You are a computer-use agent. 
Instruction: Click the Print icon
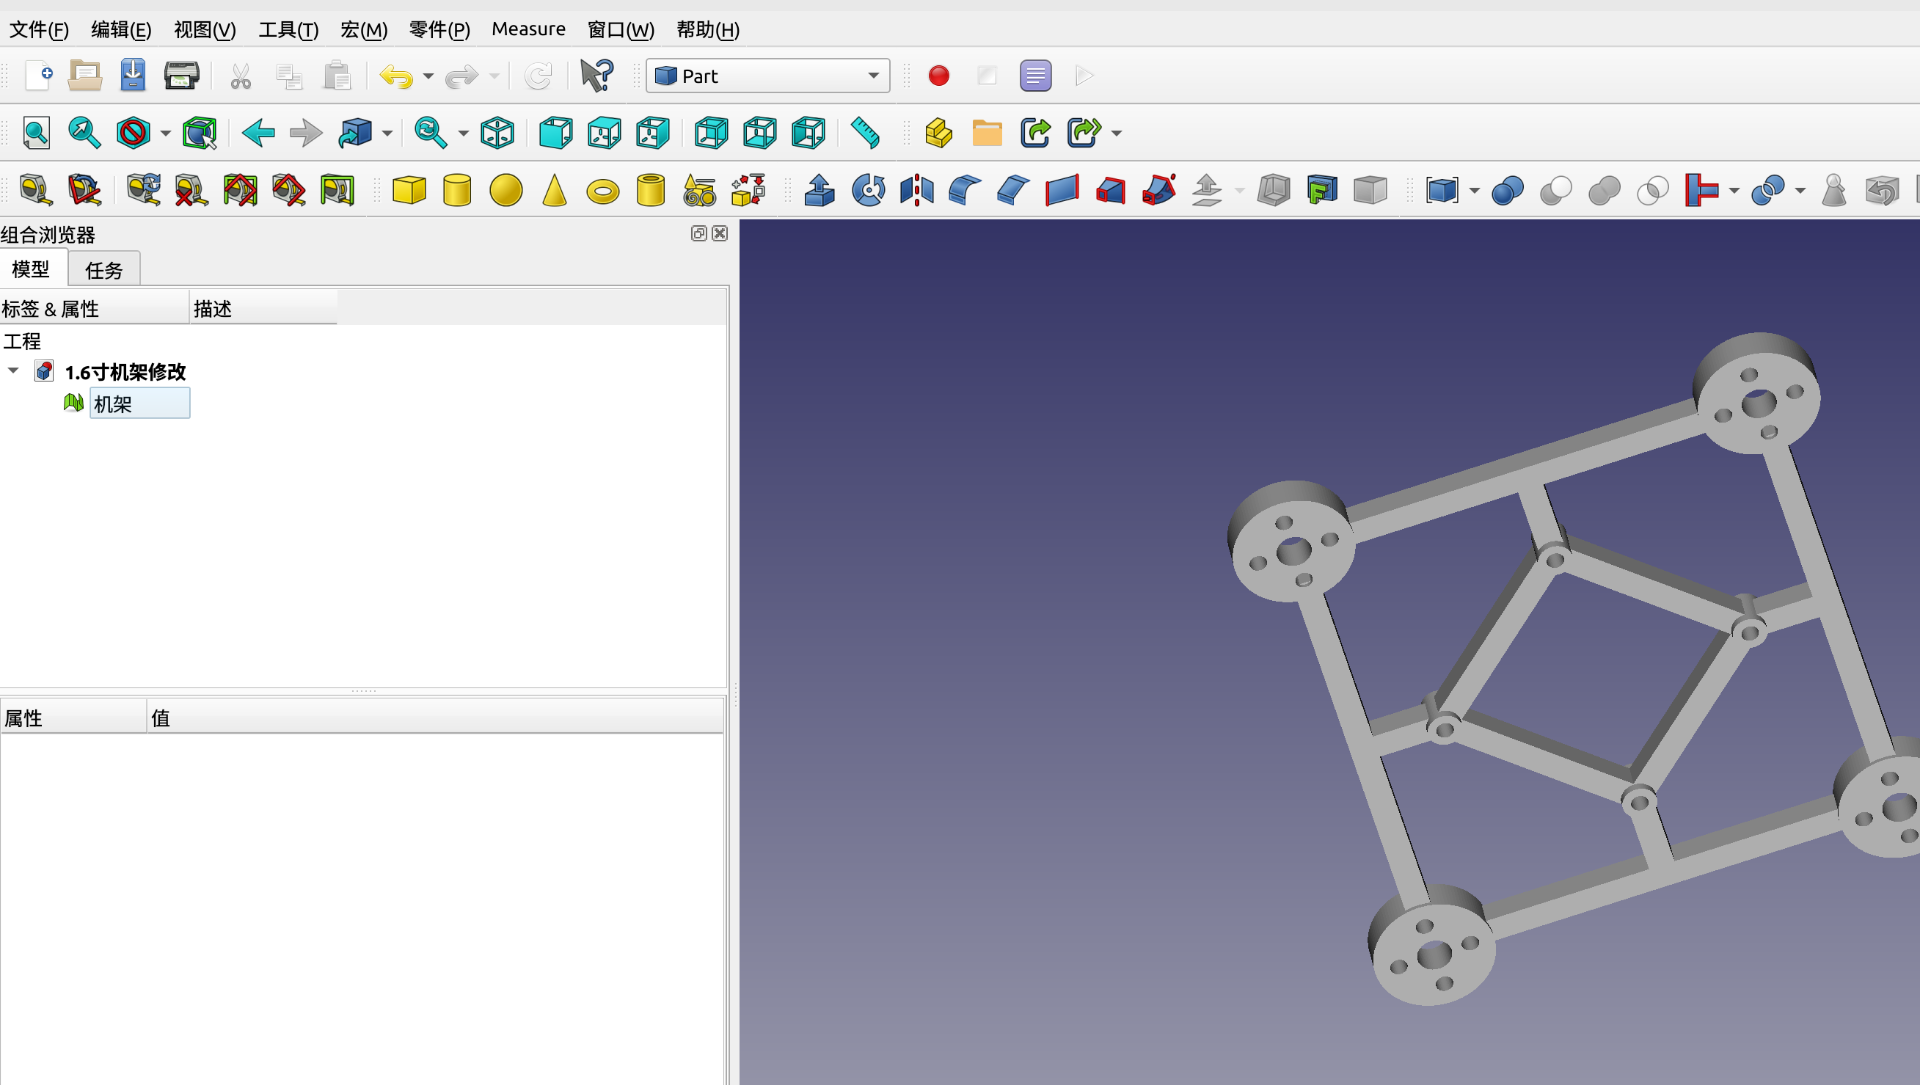tap(181, 76)
